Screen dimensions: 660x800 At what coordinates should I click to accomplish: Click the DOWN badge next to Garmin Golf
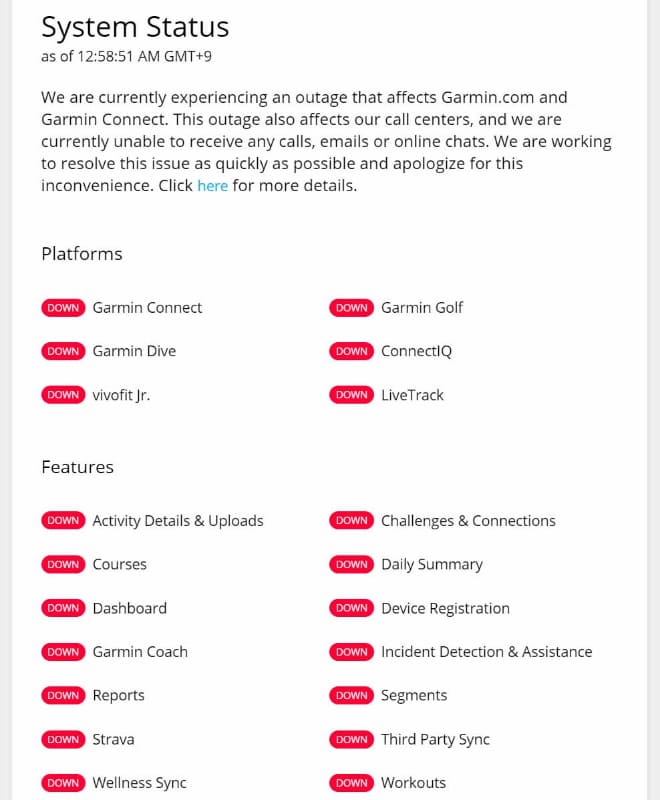point(352,308)
